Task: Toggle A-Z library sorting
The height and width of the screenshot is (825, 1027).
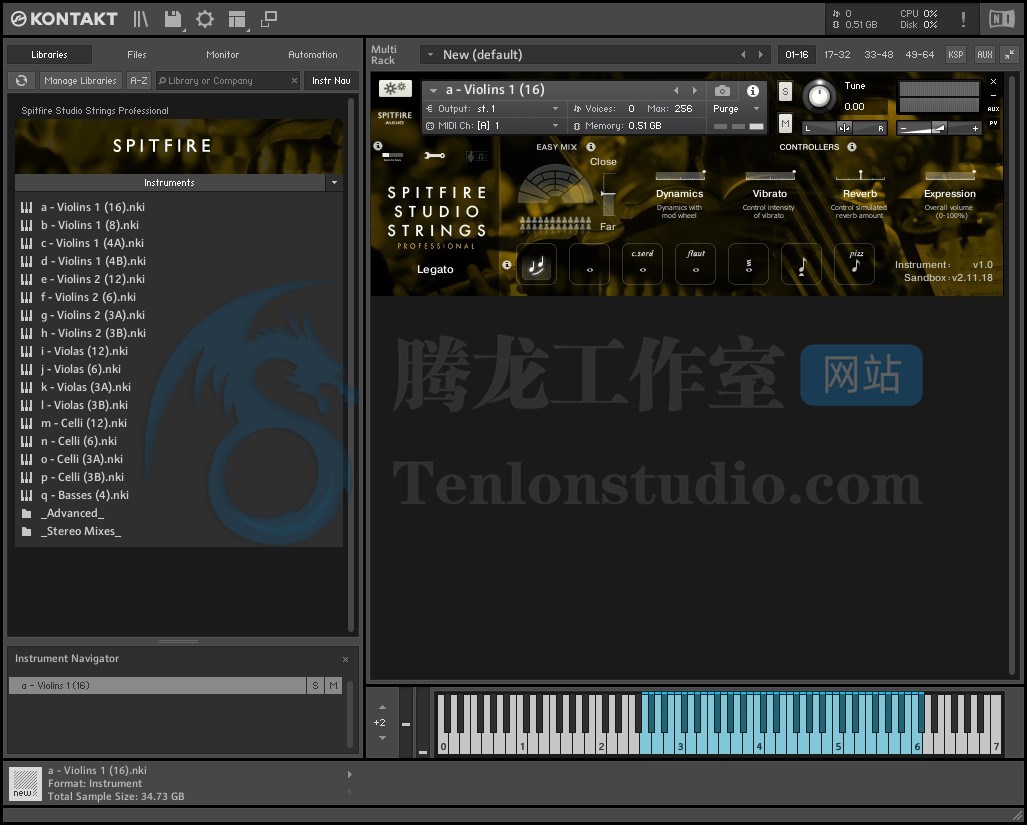Action: [139, 81]
